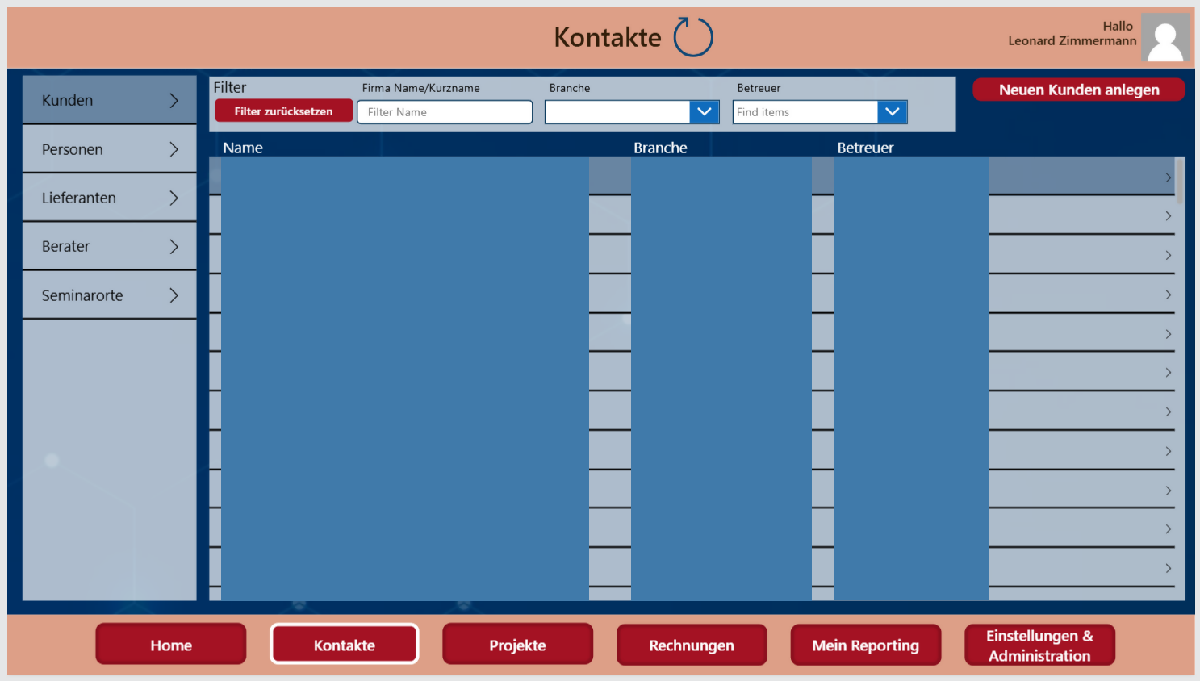Open the Projekte section
1200x681 pixels.
(517, 644)
